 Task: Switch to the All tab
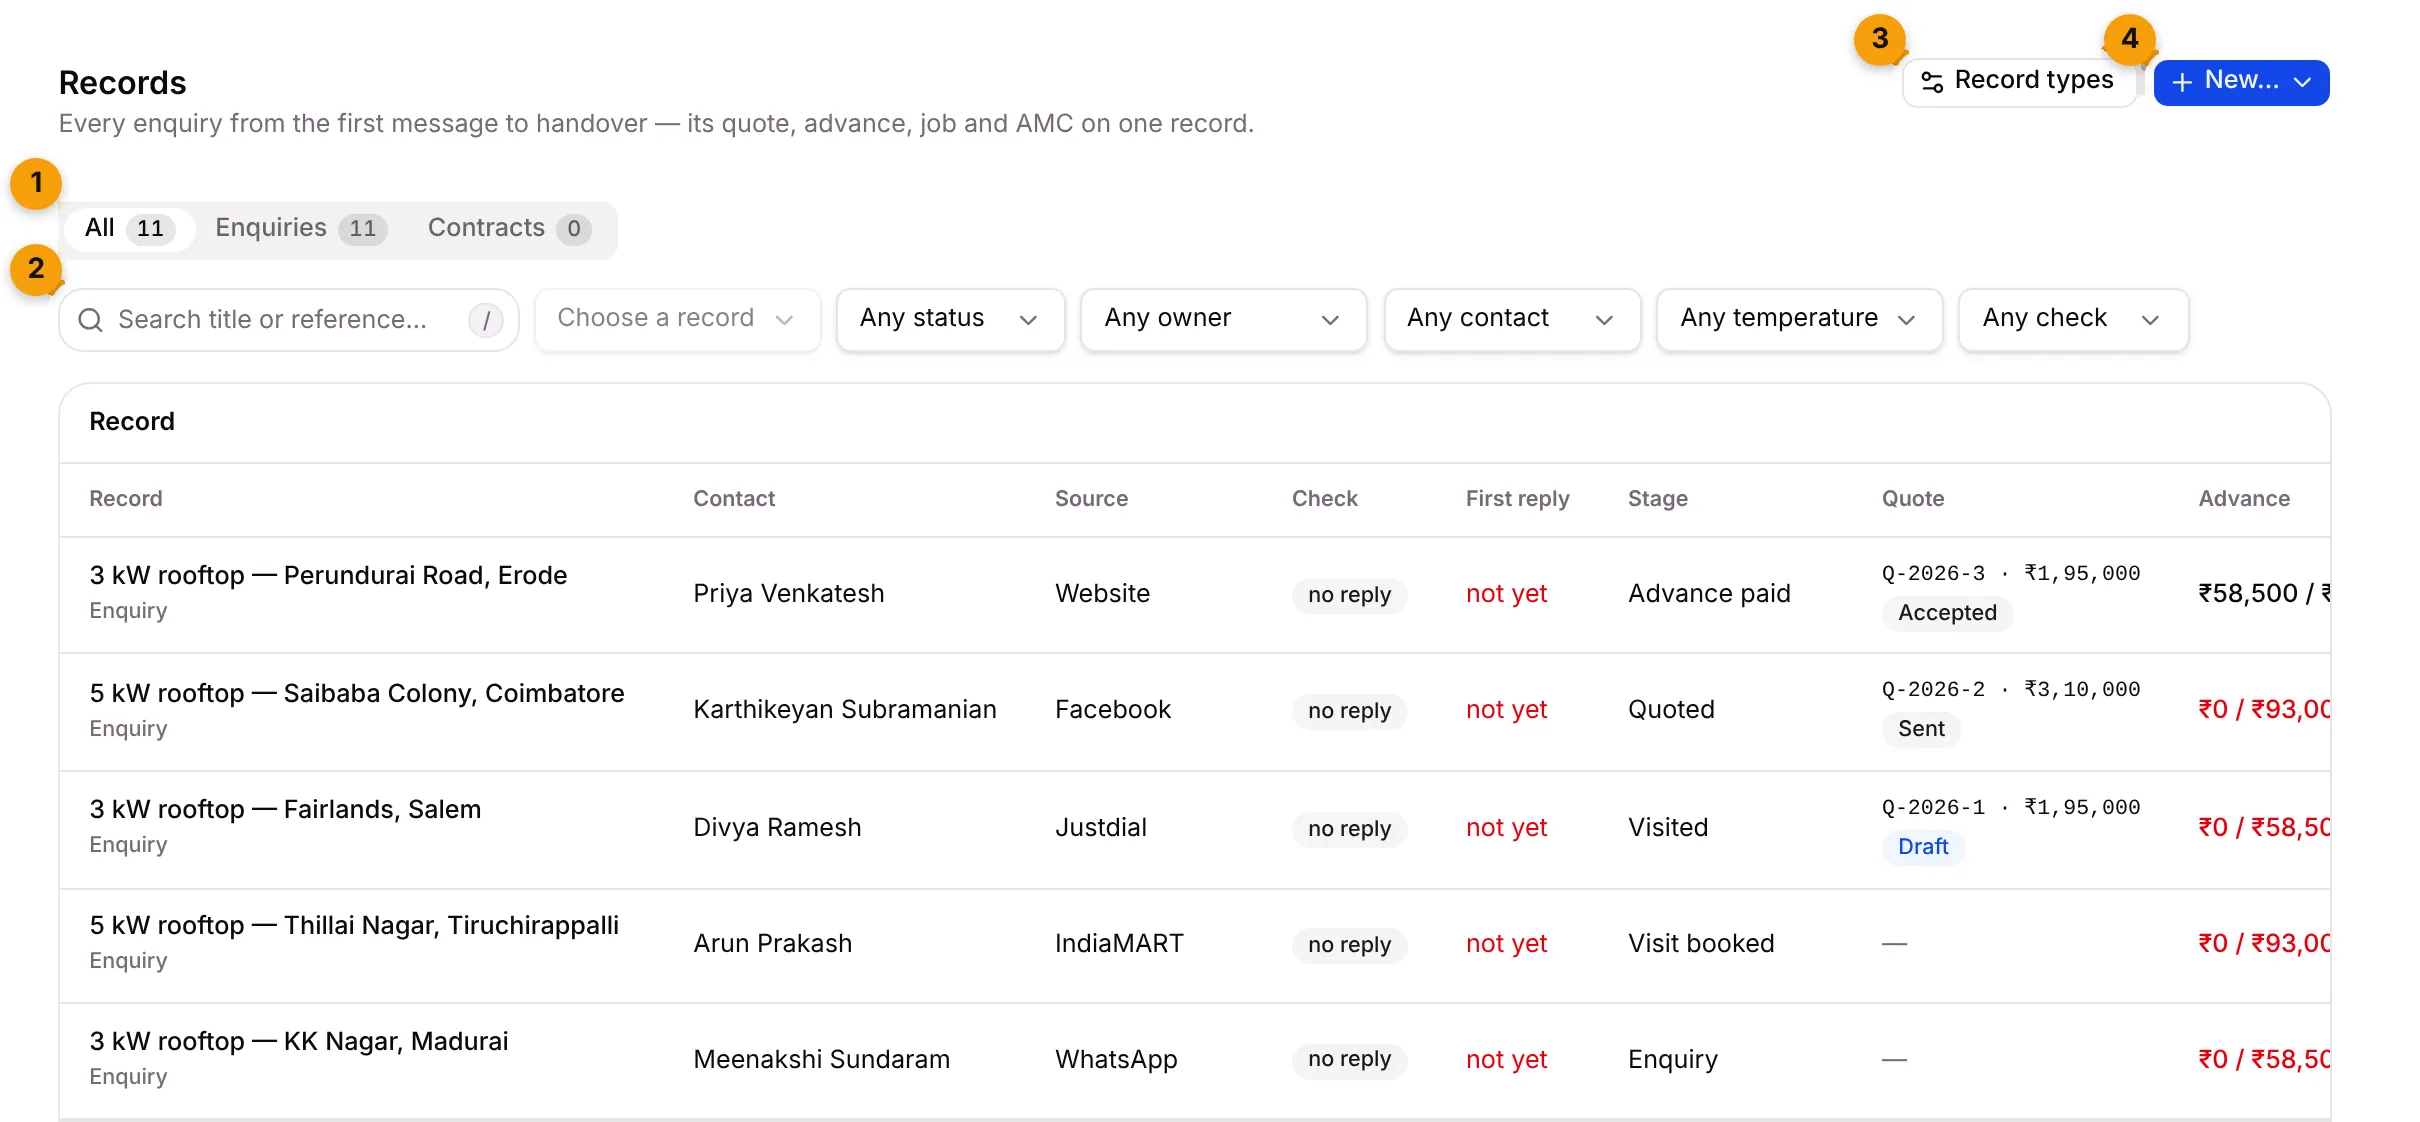click(130, 229)
